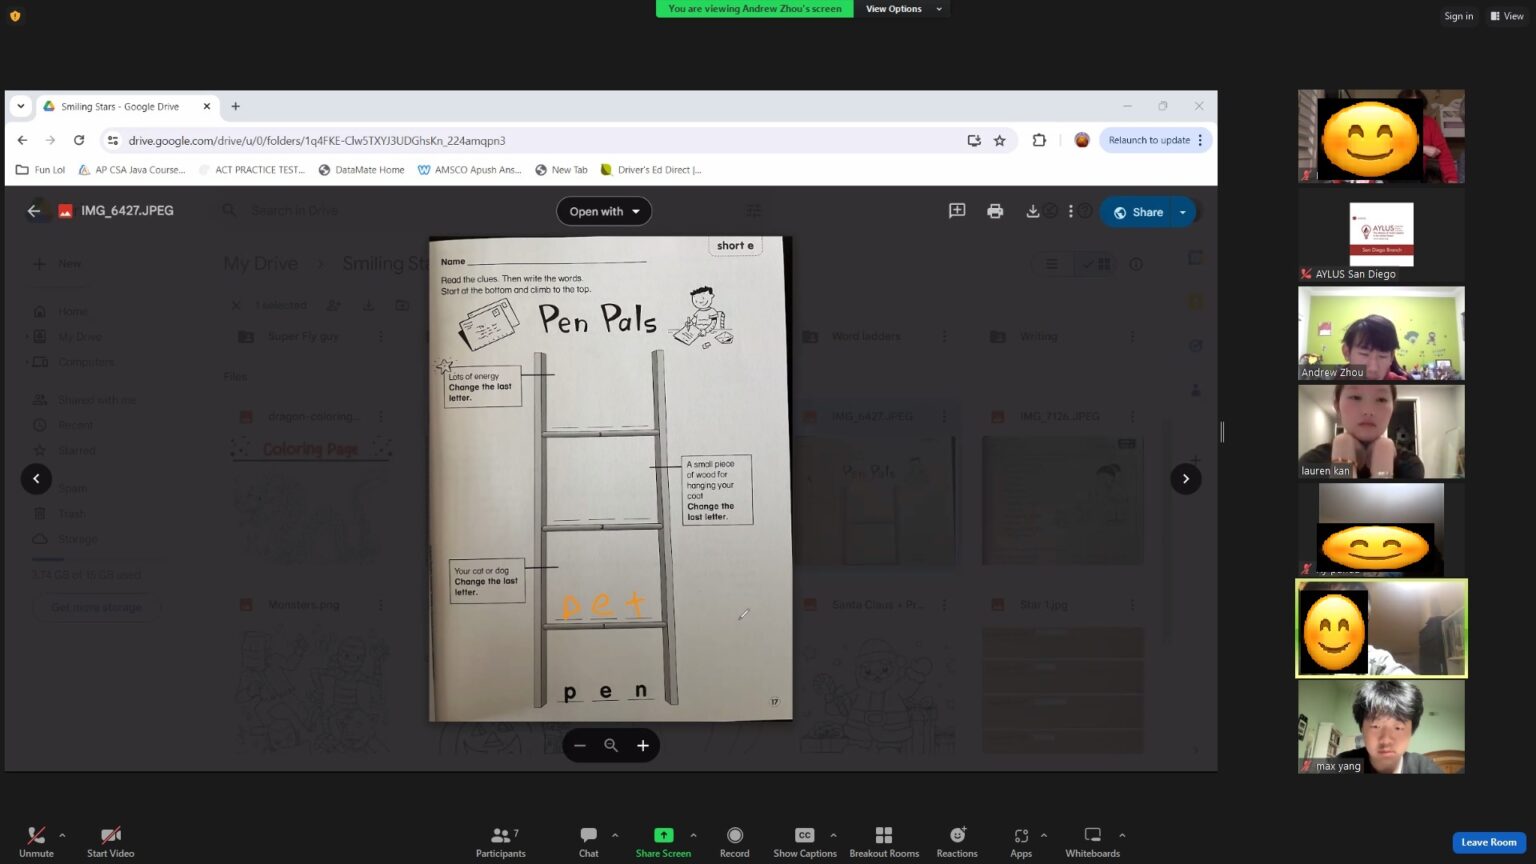1536x864 pixels.
Task: Zoom in on the image with plus
Action: click(643, 746)
